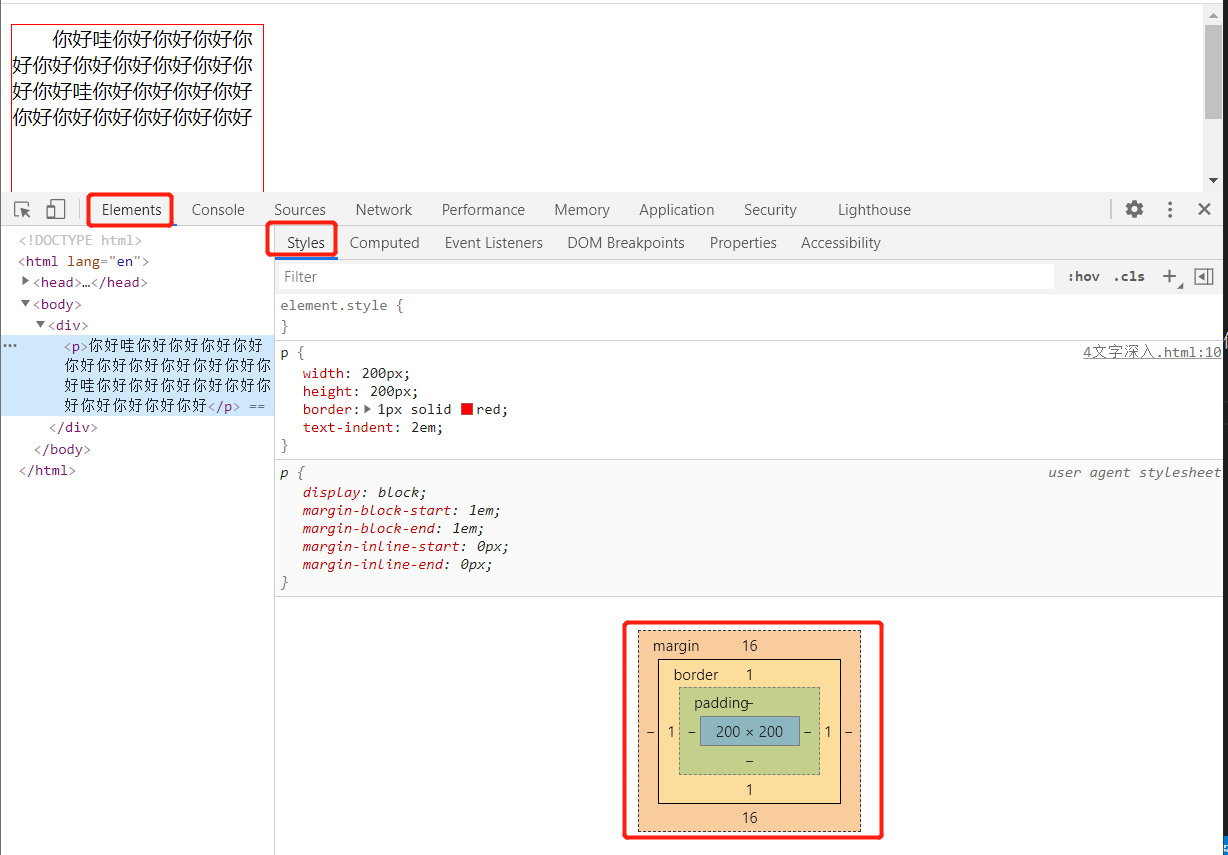This screenshot has height=855, width=1228.
Task: Add a new style rule
Action: [1170, 277]
